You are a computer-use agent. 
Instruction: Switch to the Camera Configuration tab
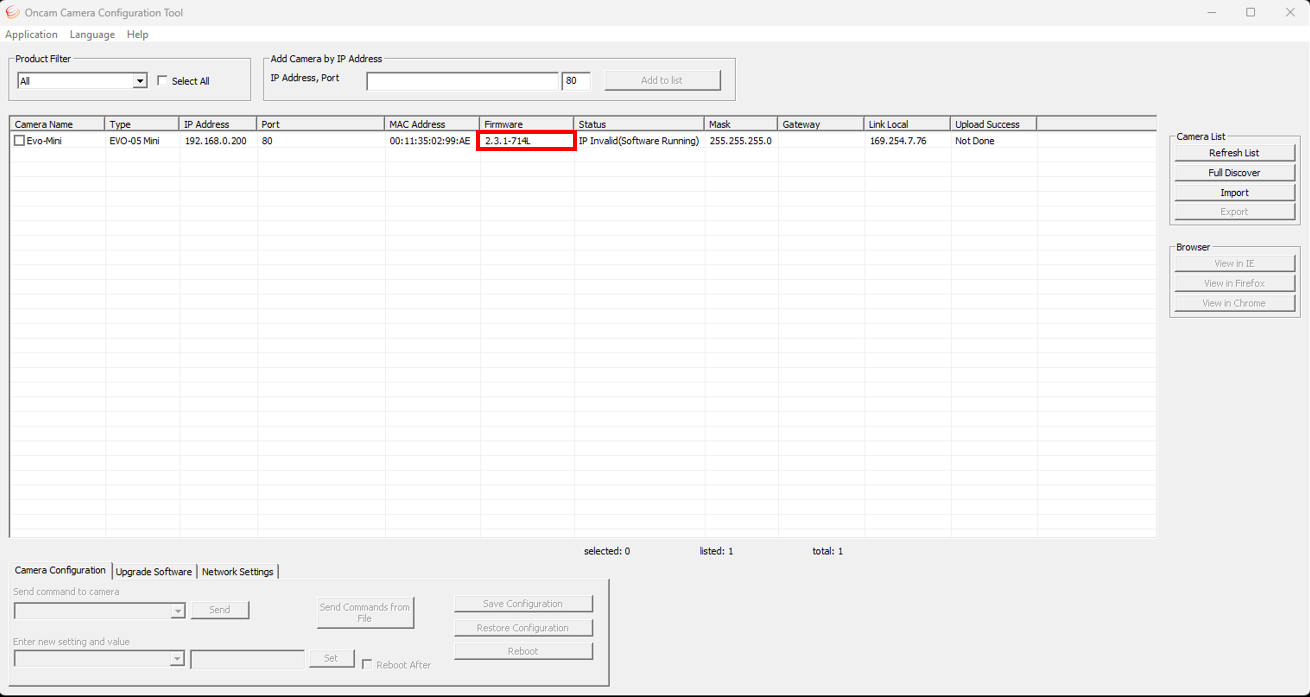tap(60, 570)
